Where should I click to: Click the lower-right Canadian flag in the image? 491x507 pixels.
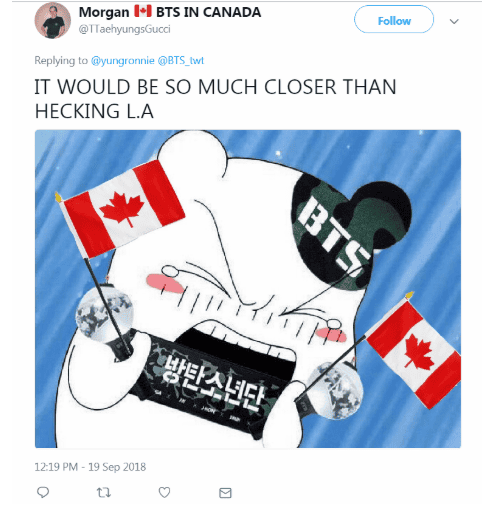pyautogui.click(x=414, y=353)
